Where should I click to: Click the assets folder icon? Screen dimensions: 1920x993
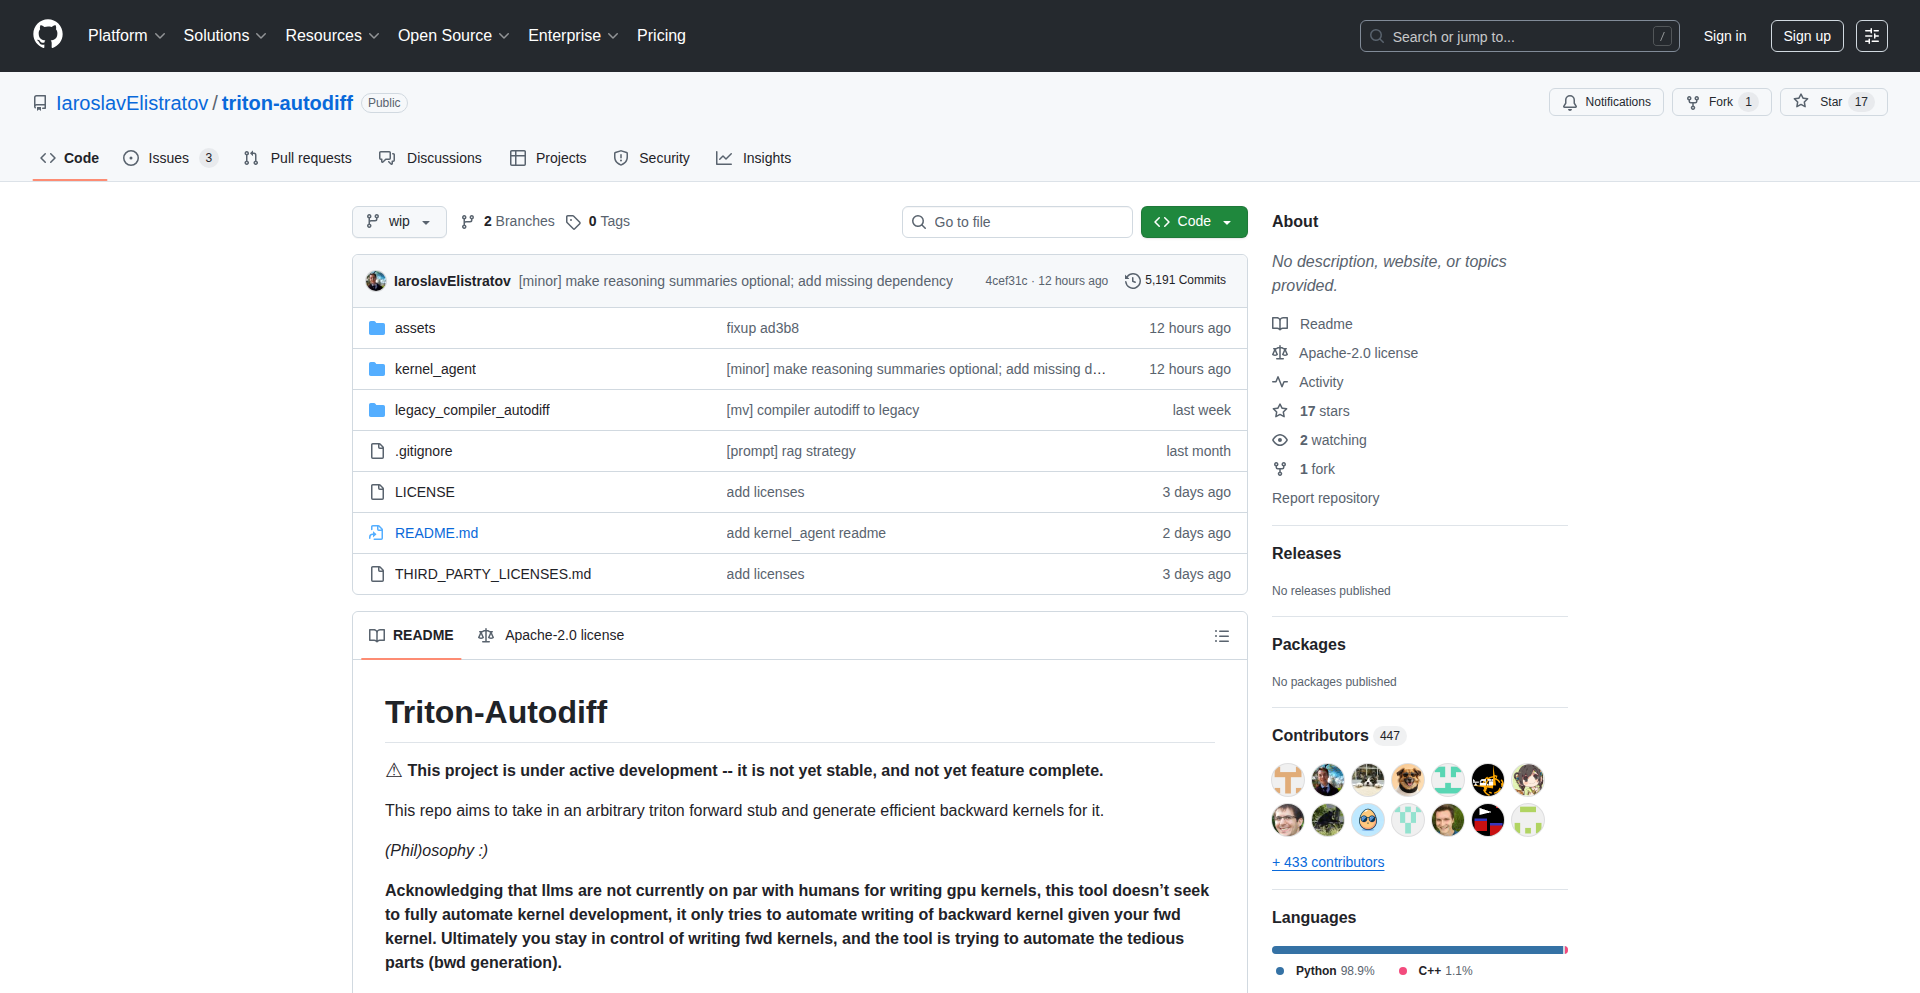(x=377, y=328)
